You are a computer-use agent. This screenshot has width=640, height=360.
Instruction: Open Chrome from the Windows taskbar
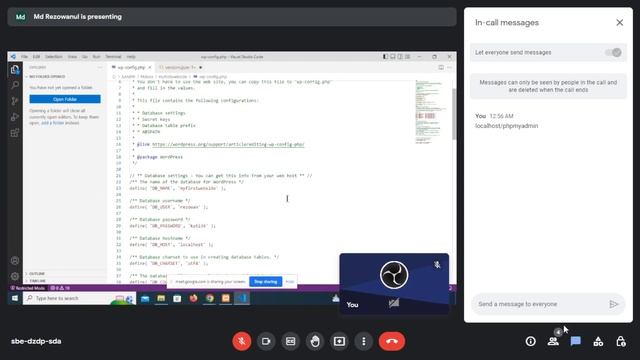[209, 298]
